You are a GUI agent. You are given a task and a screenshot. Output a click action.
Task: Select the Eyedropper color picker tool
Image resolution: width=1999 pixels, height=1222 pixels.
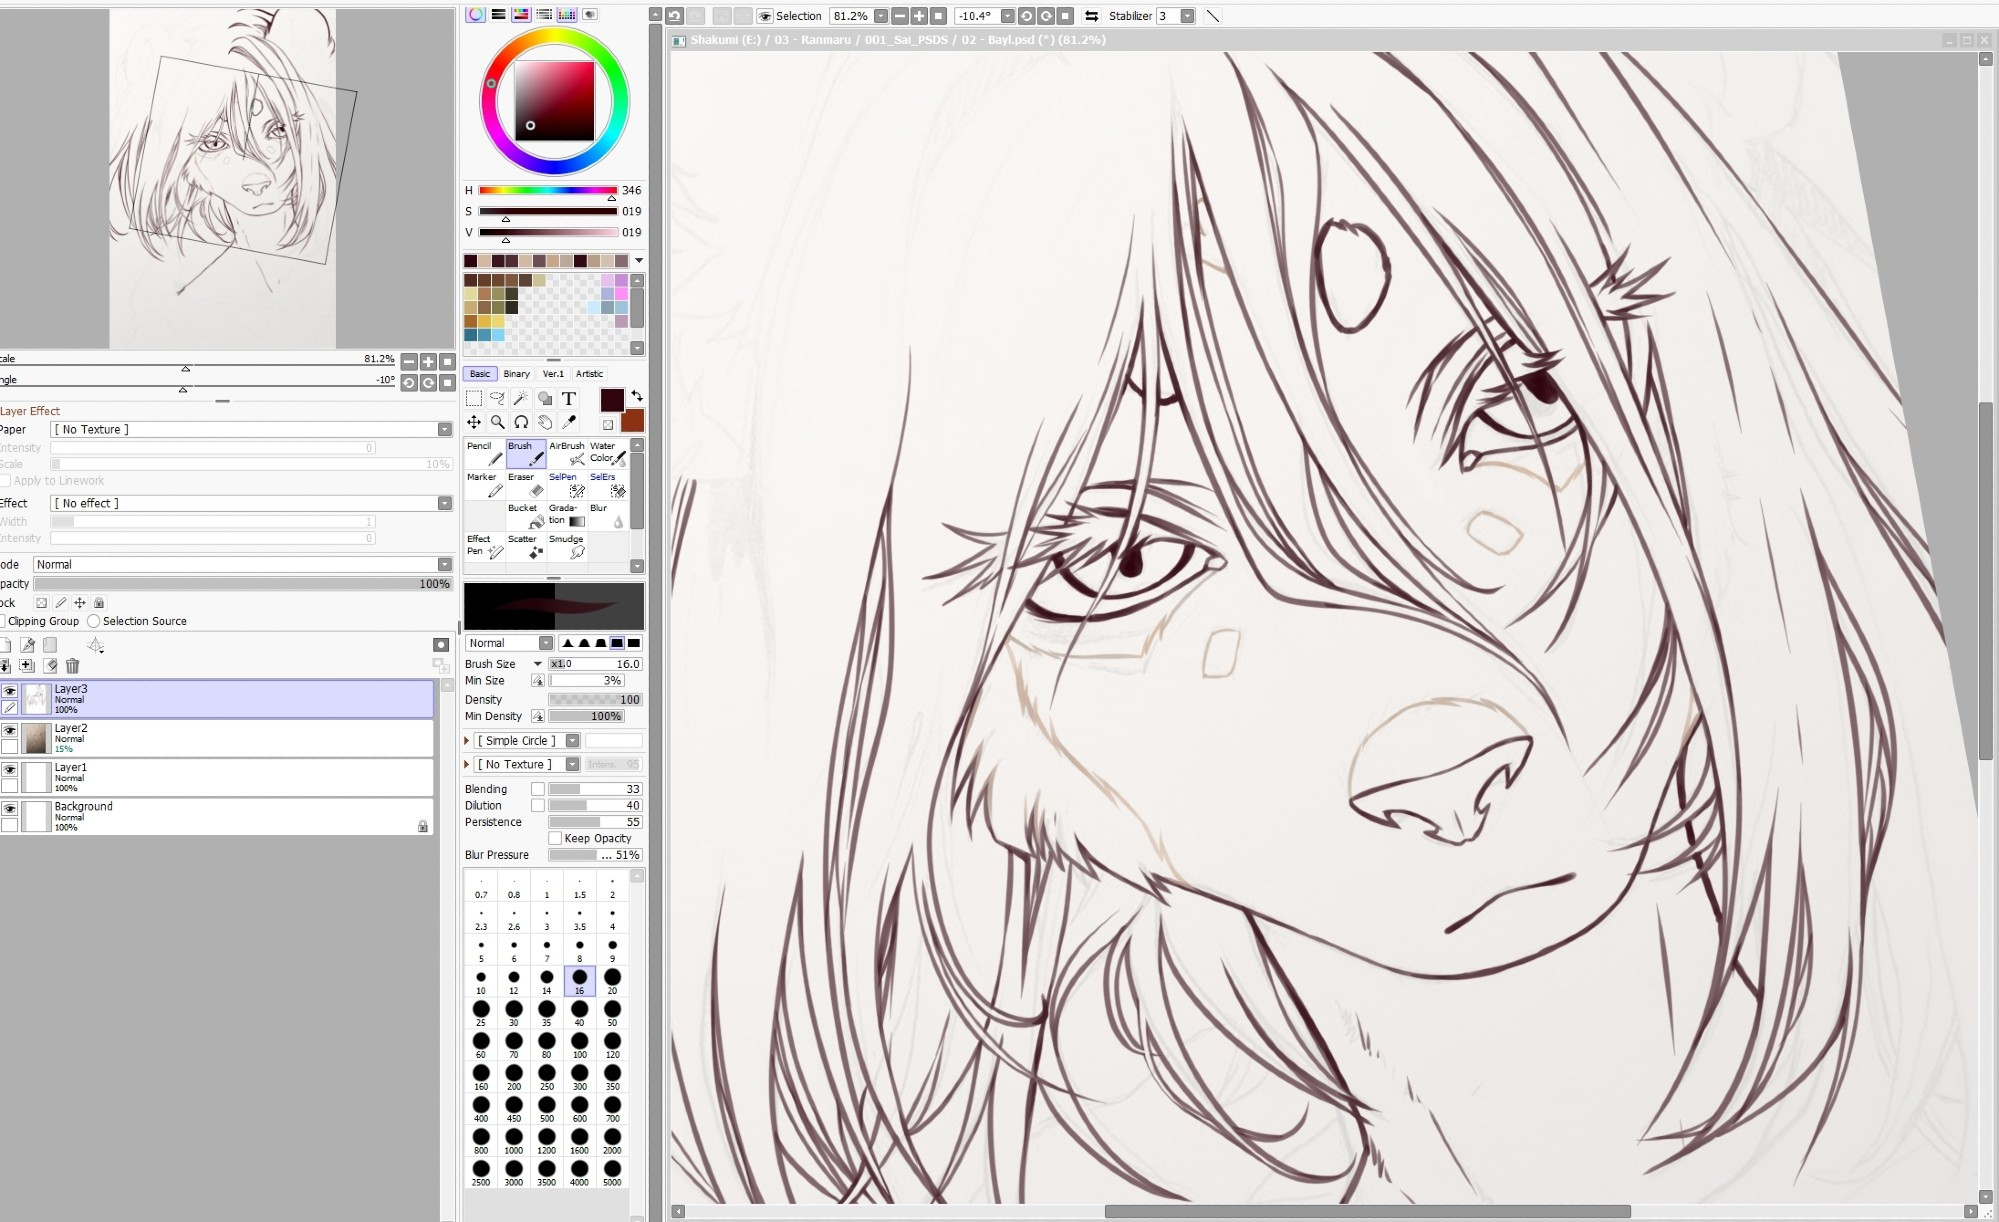569,422
